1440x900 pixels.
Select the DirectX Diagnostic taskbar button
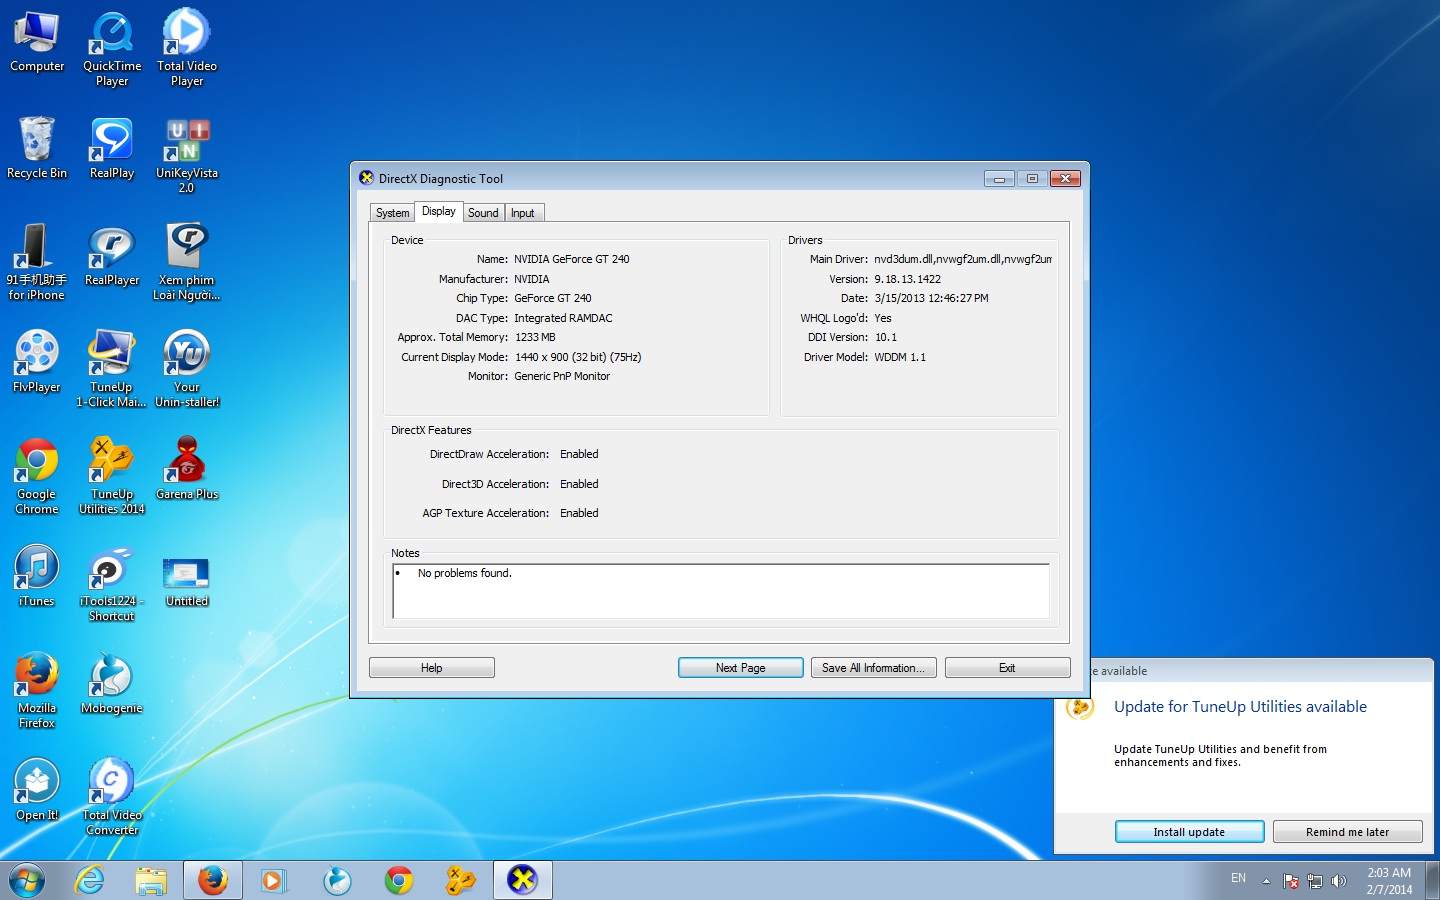(x=523, y=880)
